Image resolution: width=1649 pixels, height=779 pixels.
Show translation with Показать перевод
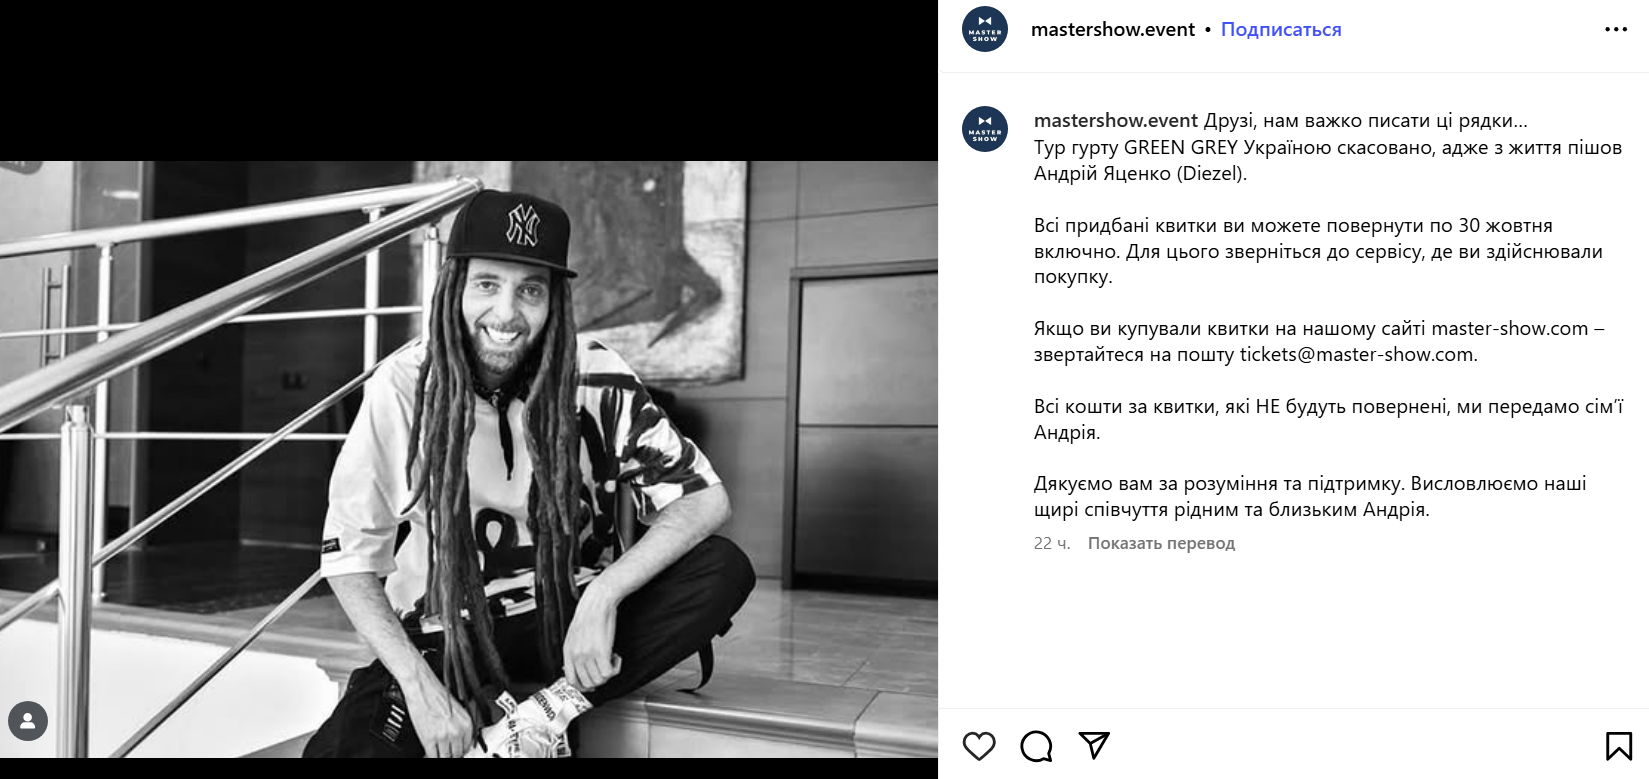click(1161, 543)
